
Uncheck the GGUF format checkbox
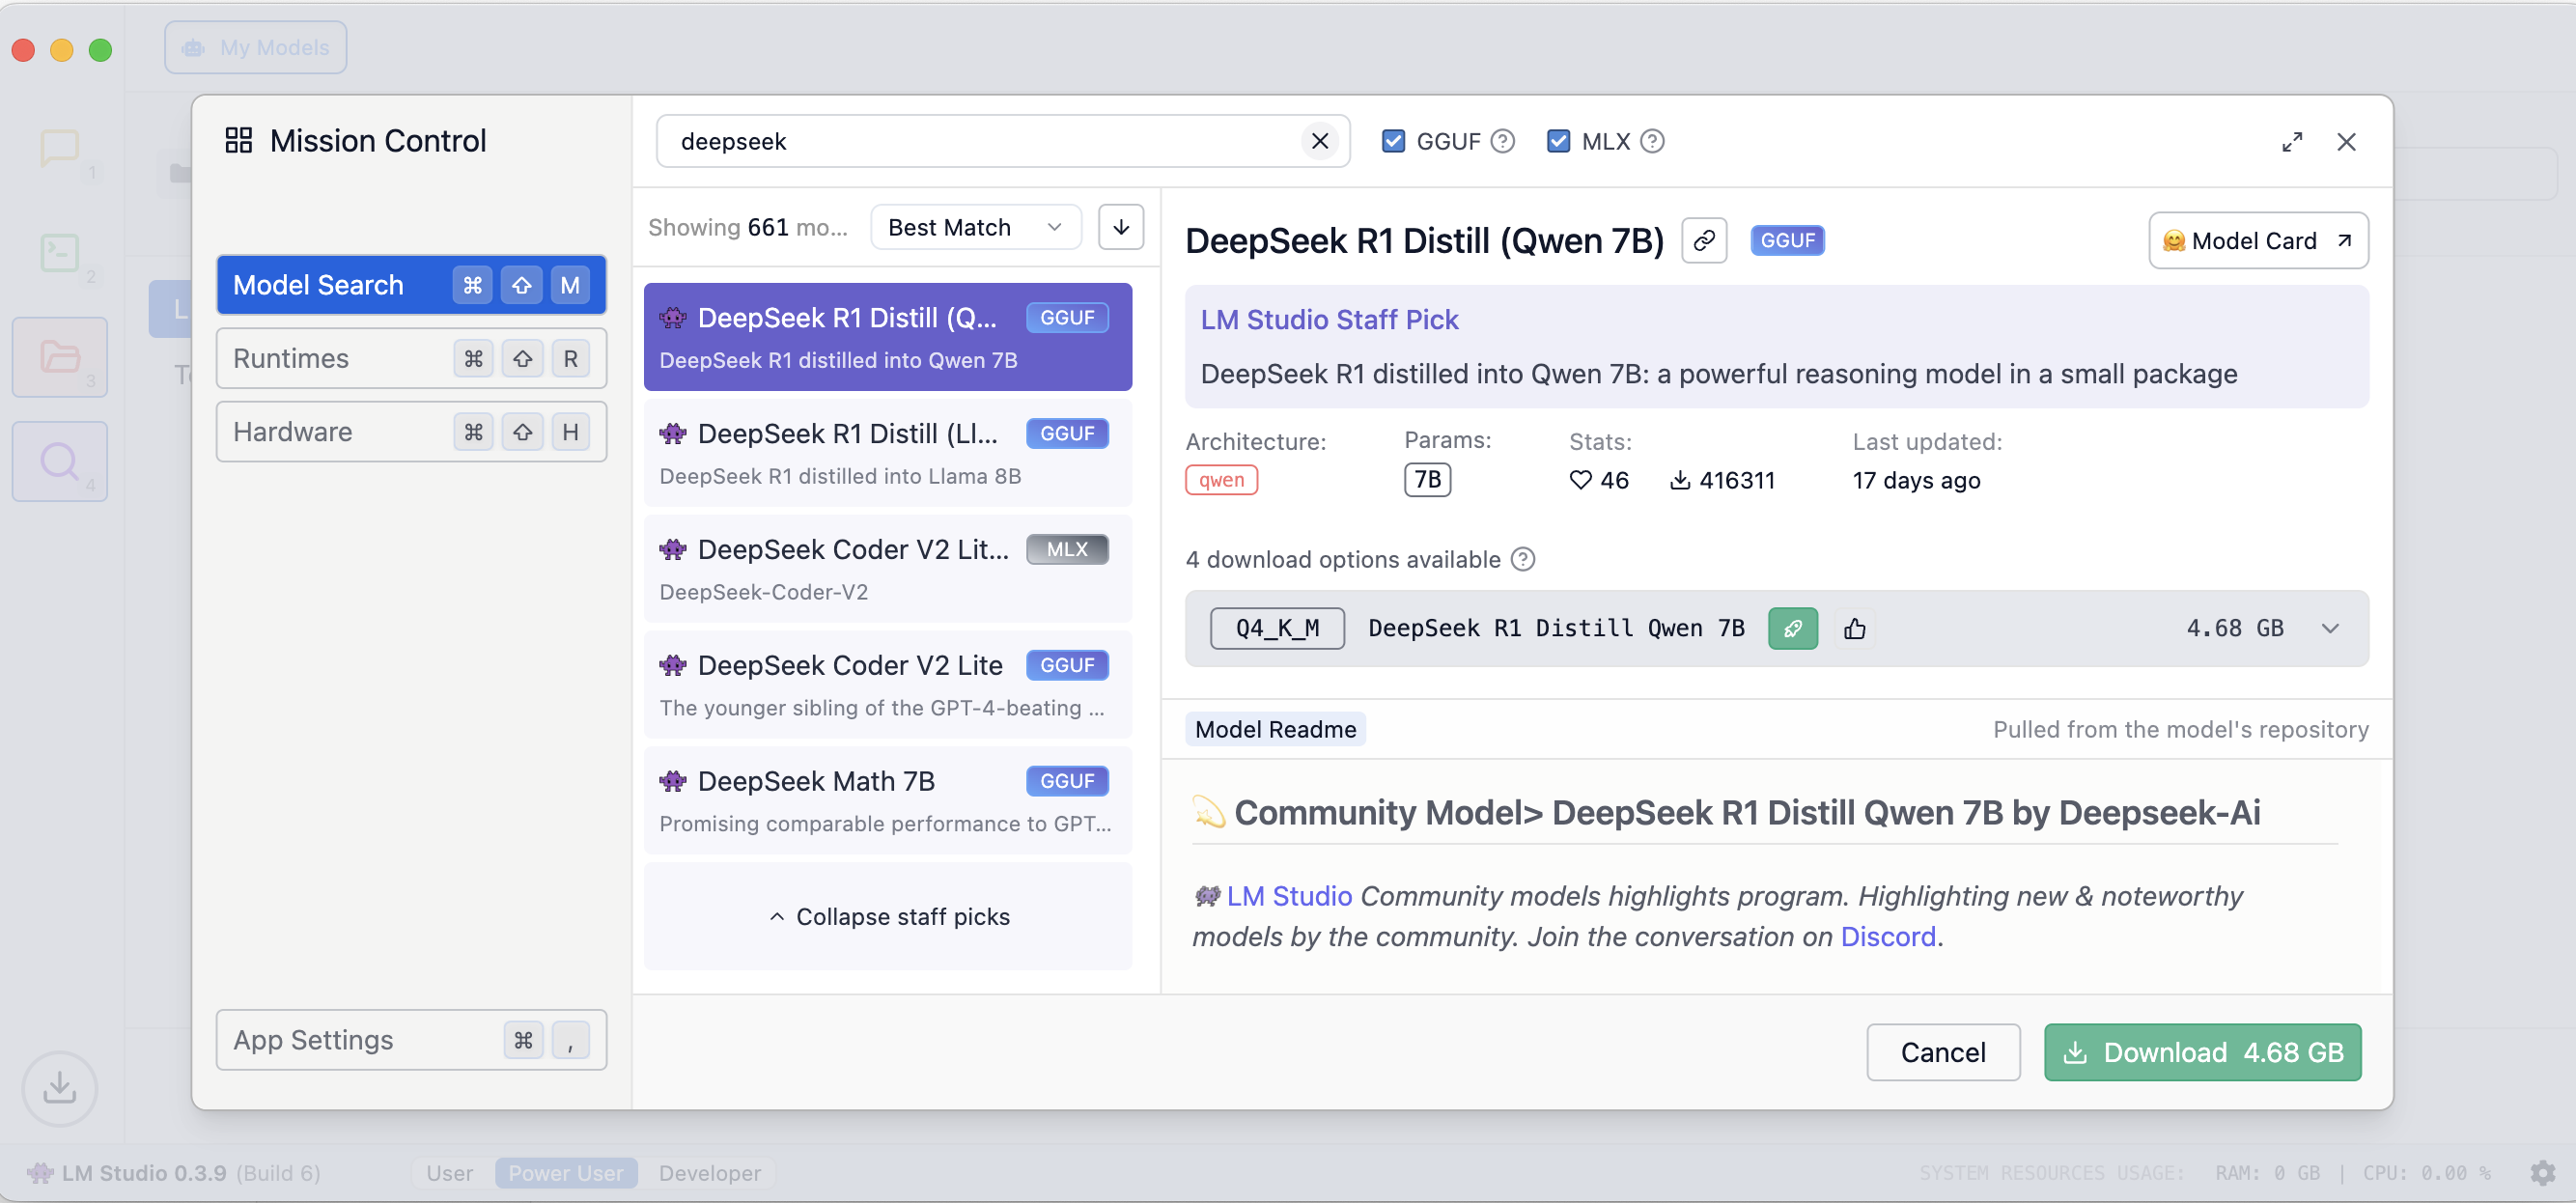(1392, 141)
